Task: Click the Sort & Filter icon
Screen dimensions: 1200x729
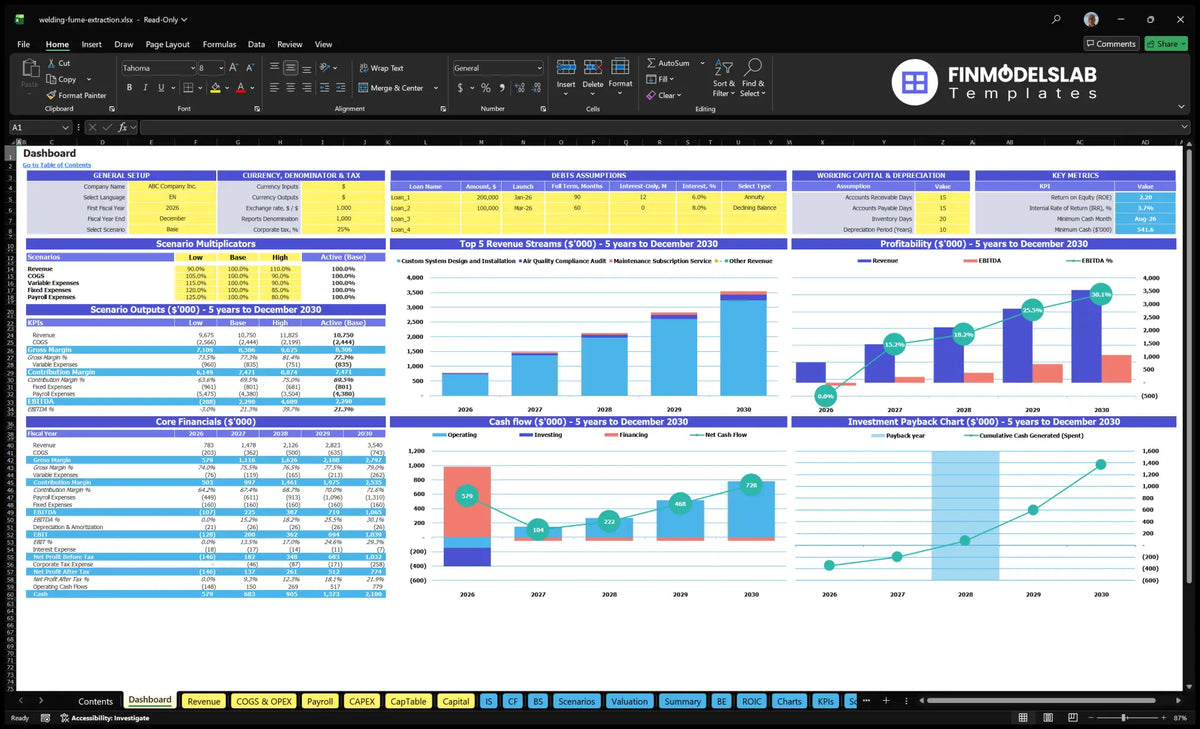Action: [724, 67]
